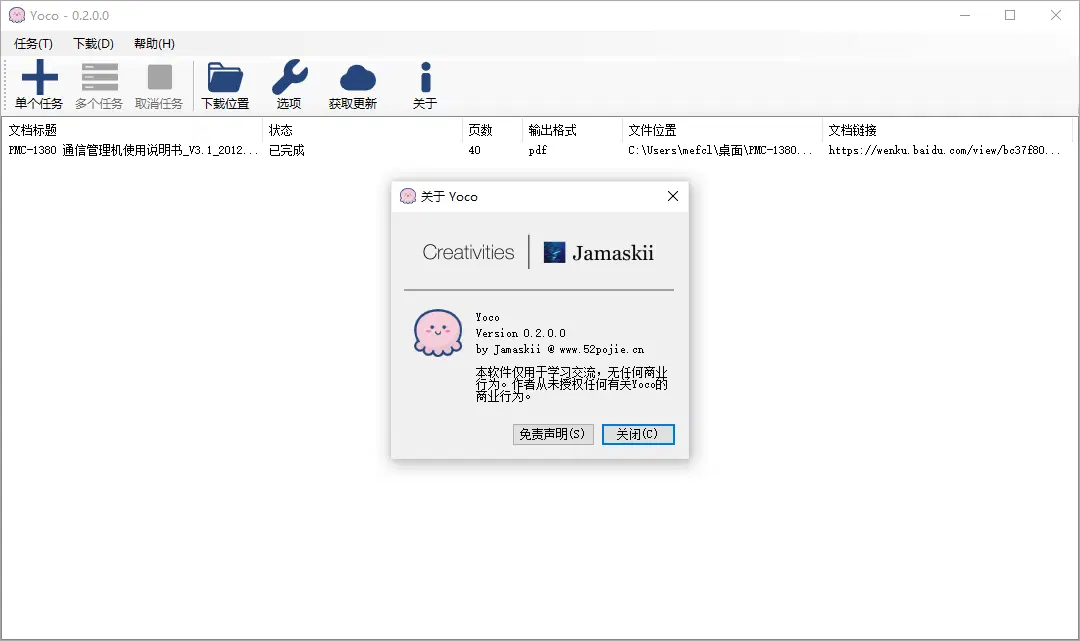Image resolution: width=1080 pixels, height=641 pixels.
Task: Close the Yoco main window
Action: pyautogui.click(x=1055, y=15)
